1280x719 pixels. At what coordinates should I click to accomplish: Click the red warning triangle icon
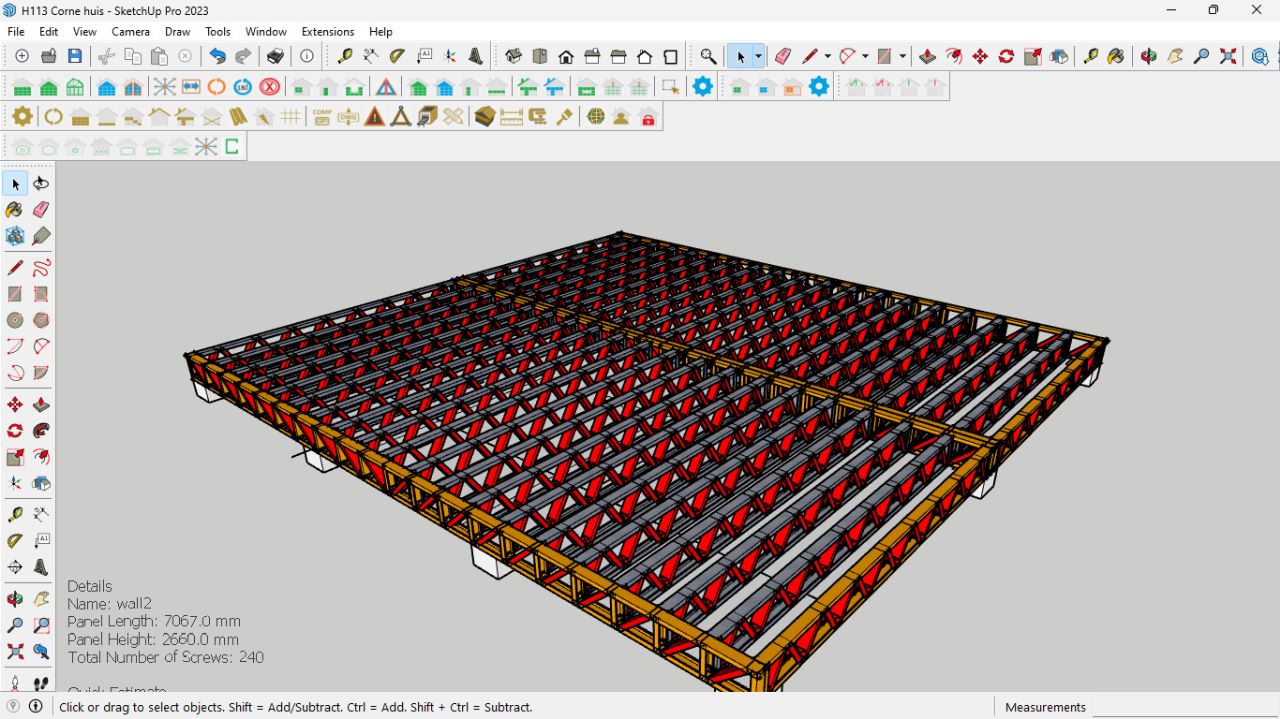click(x=375, y=117)
